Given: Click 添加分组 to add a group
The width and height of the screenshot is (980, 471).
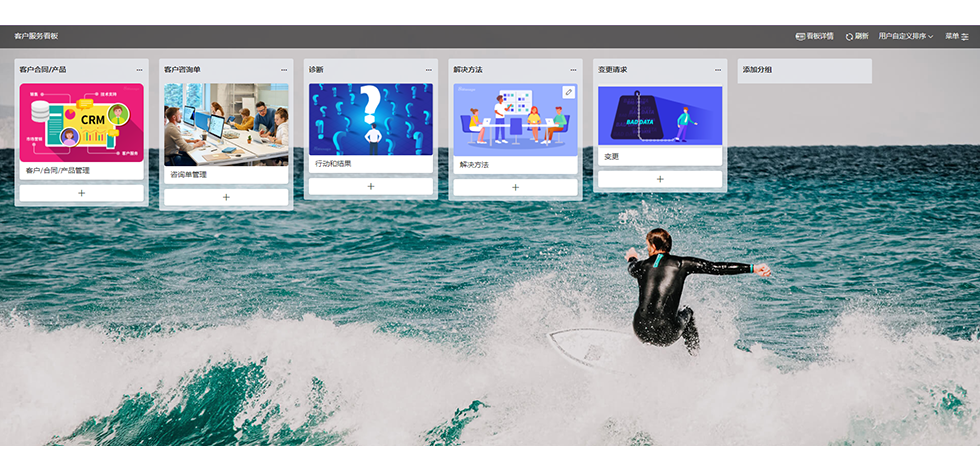Looking at the screenshot, I should tap(804, 70).
